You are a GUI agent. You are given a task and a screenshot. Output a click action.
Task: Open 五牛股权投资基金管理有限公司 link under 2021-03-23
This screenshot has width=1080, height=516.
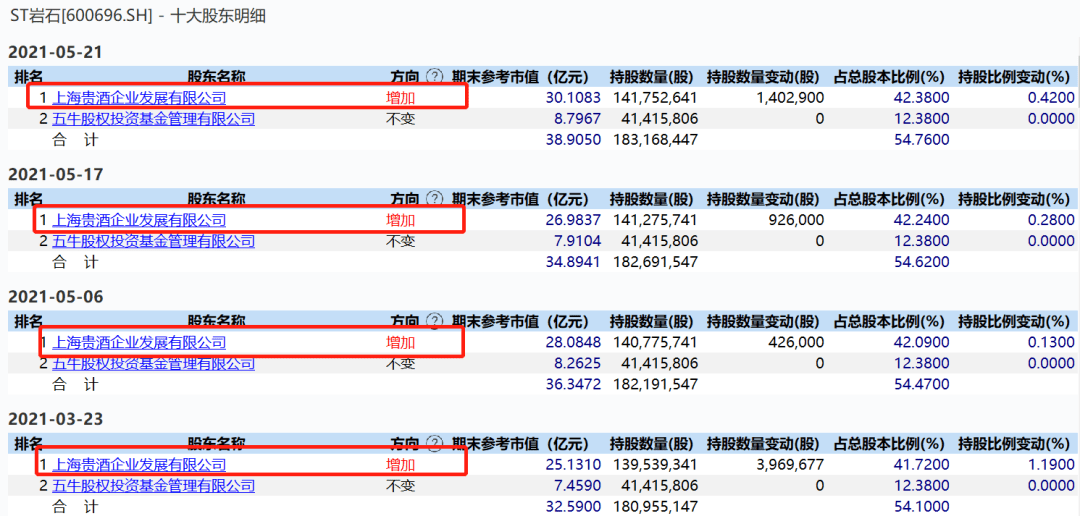coord(154,485)
